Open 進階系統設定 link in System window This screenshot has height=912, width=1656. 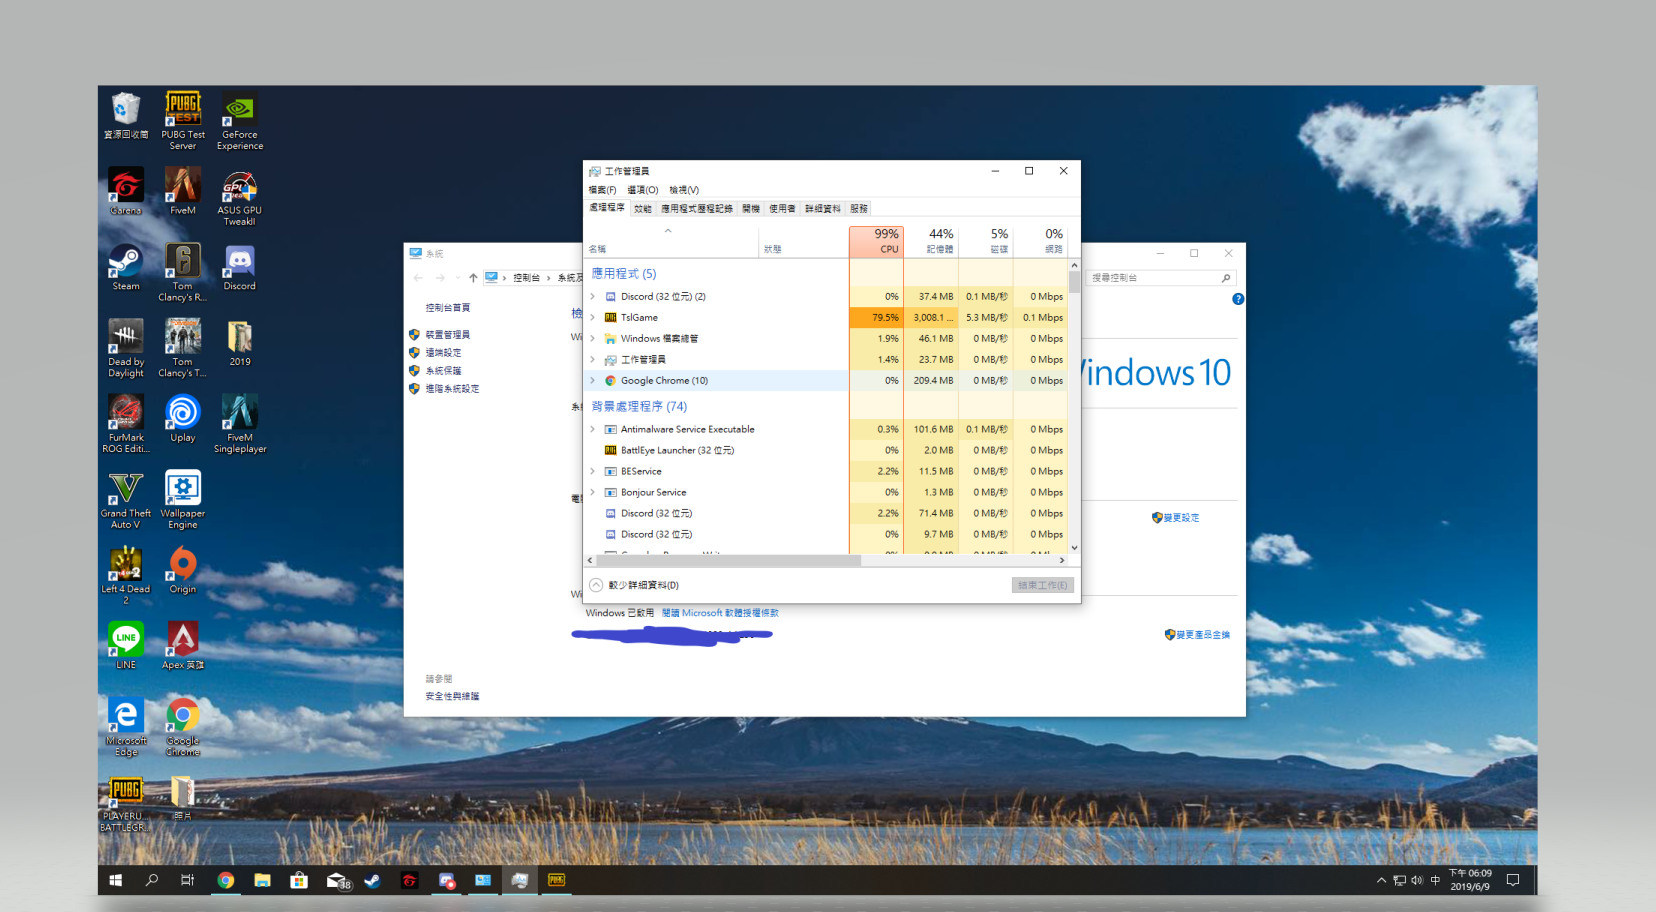[x=452, y=389]
